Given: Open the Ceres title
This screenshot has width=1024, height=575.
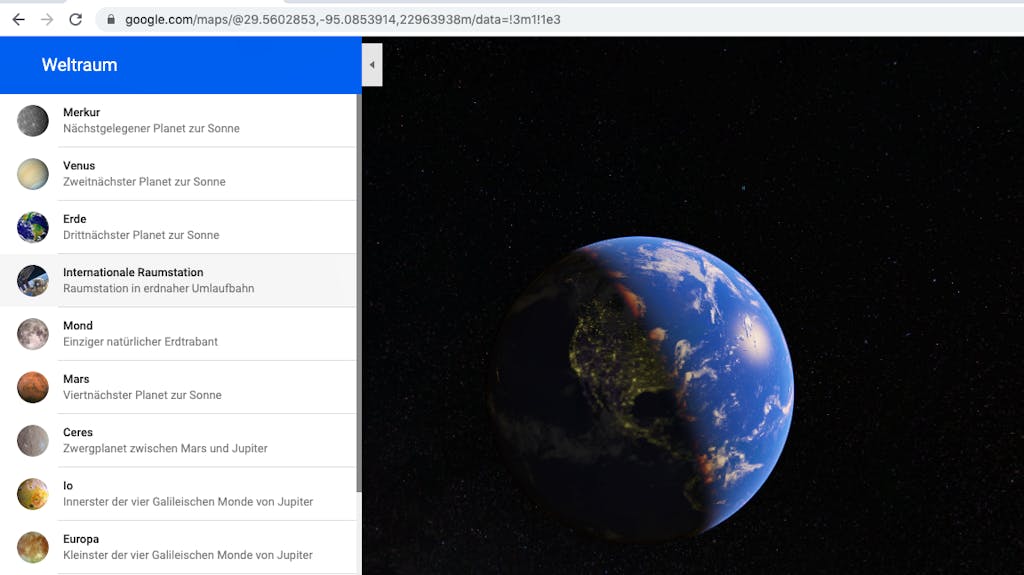Looking at the screenshot, I should (x=78, y=432).
